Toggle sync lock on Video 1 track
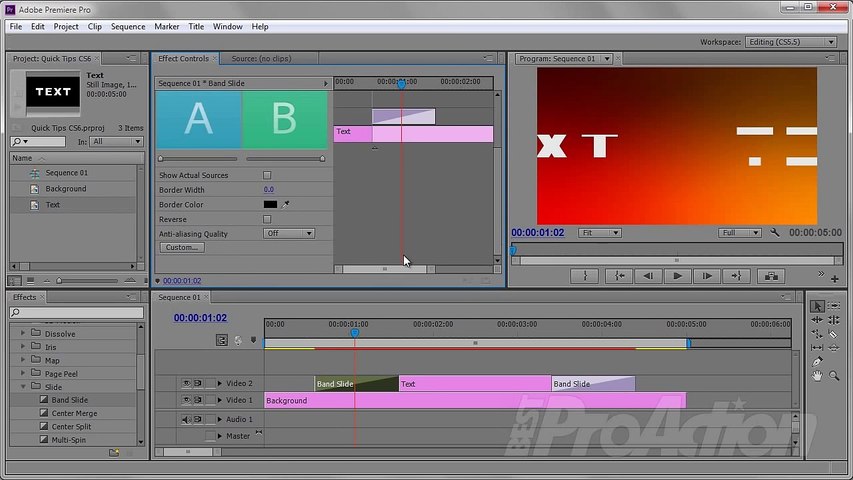The height and width of the screenshot is (480, 853). pyautogui.click(x=197, y=400)
